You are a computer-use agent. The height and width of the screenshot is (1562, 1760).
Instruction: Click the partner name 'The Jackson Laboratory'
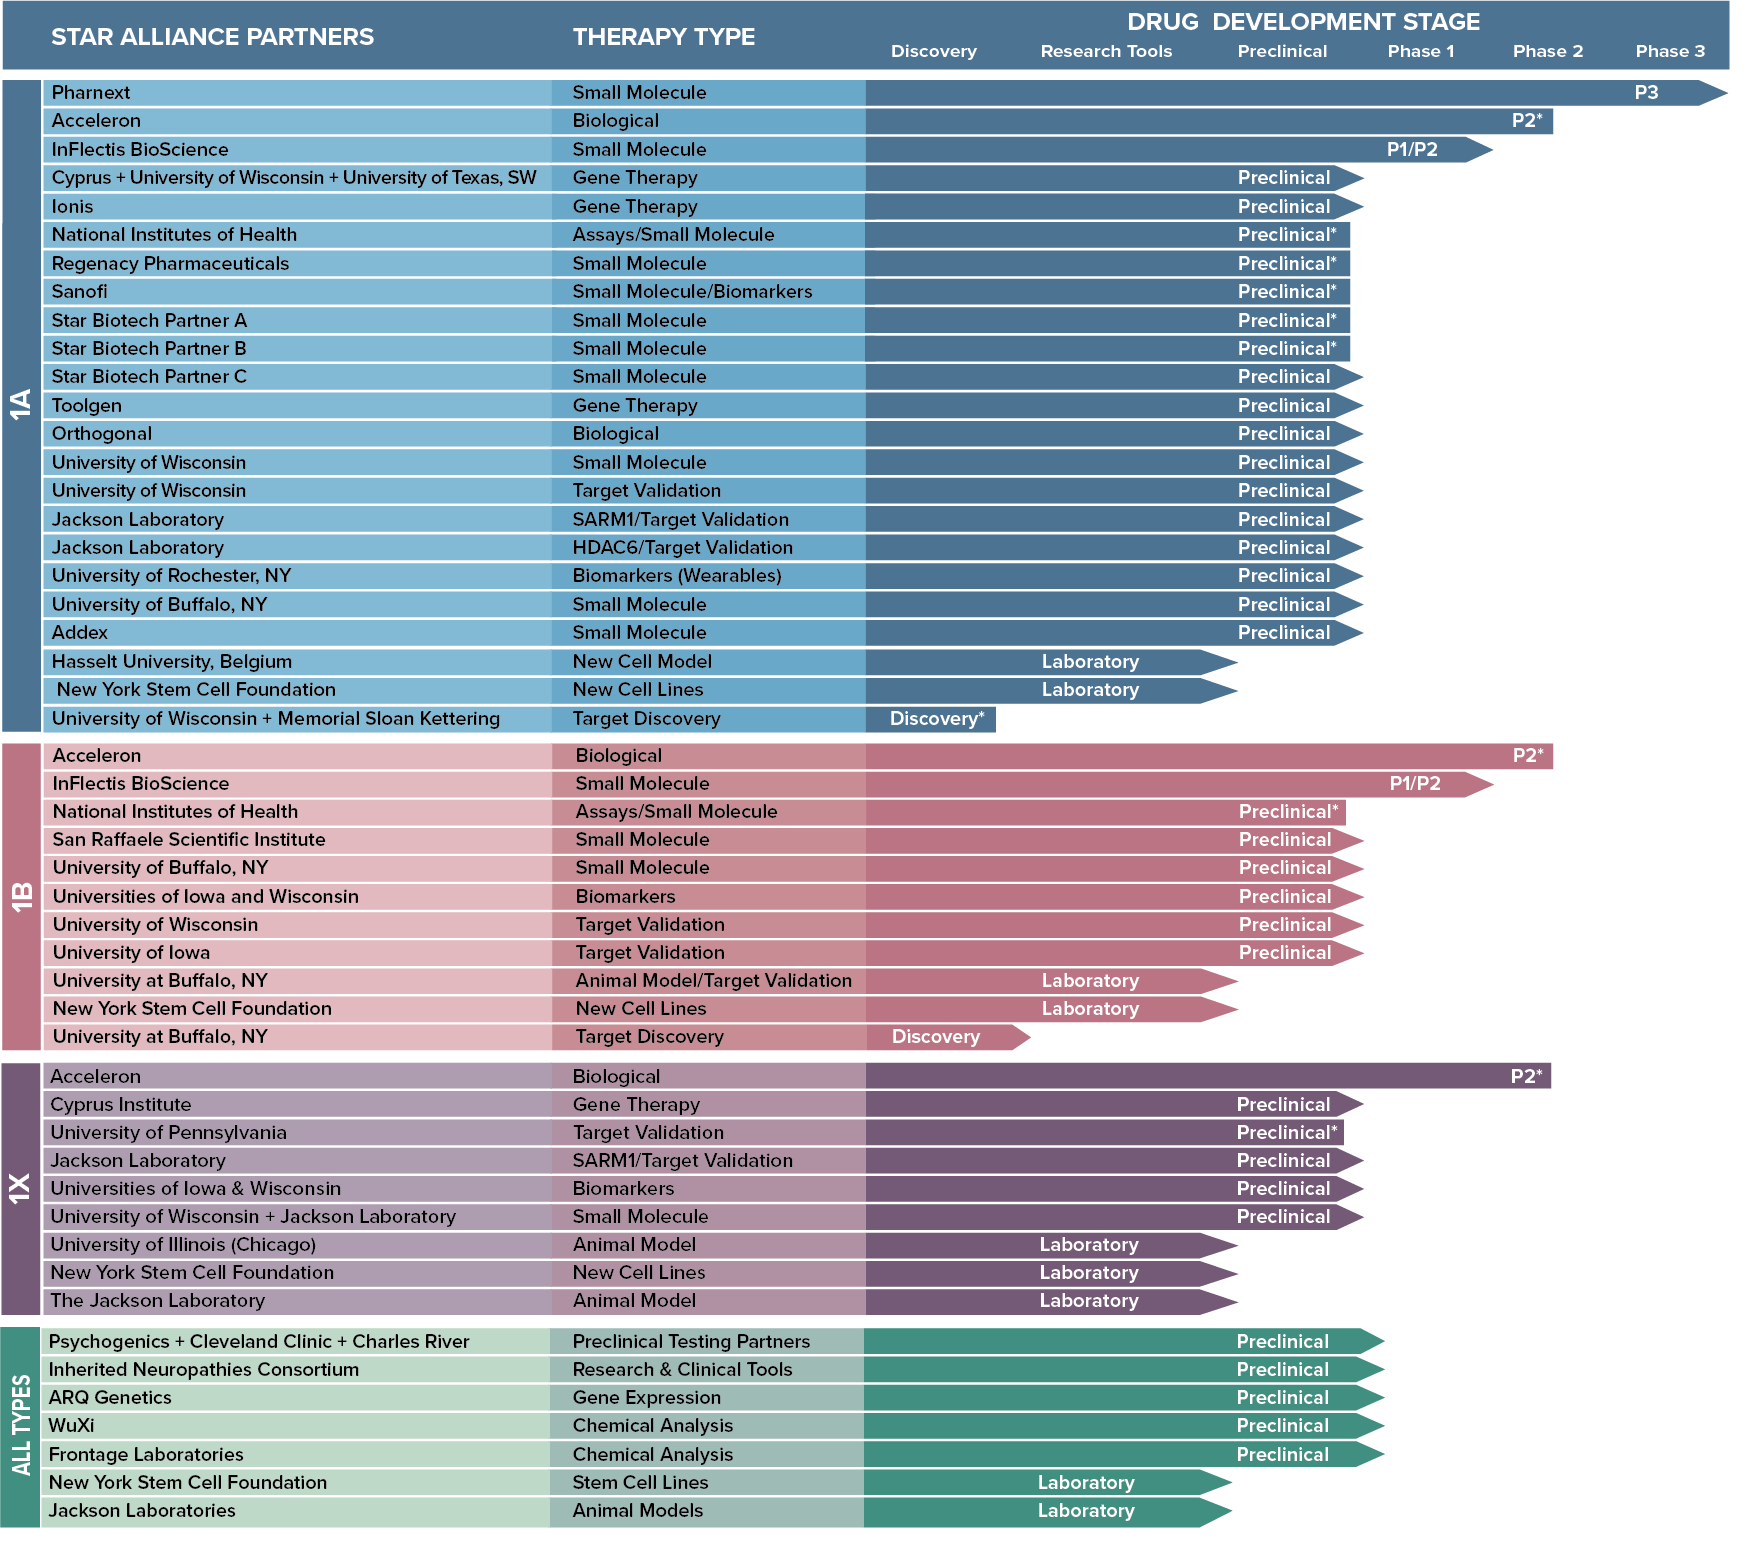coord(158,1301)
